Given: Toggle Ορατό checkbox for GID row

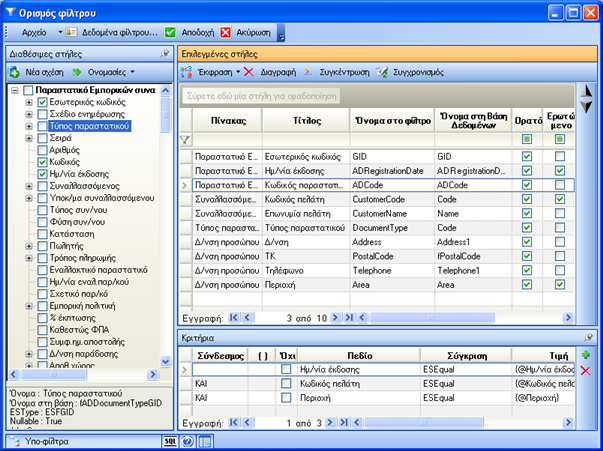Looking at the screenshot, I should coord(527,156).
